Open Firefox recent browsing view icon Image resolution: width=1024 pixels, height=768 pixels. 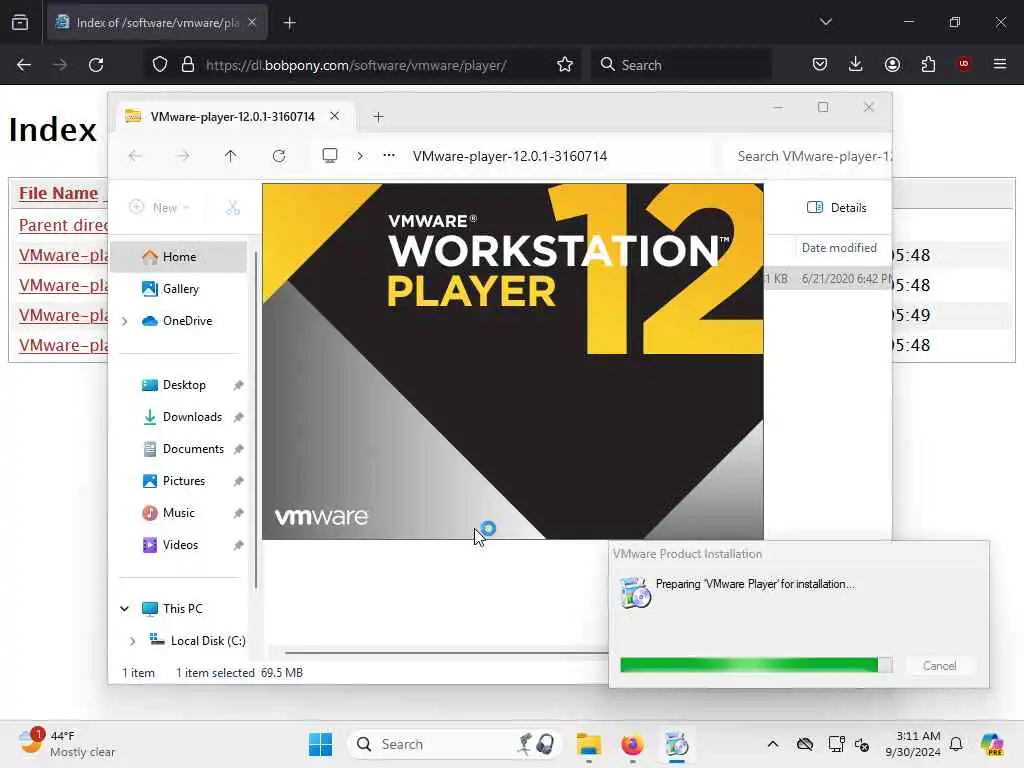pyautogui.click(x=20, y=22)
